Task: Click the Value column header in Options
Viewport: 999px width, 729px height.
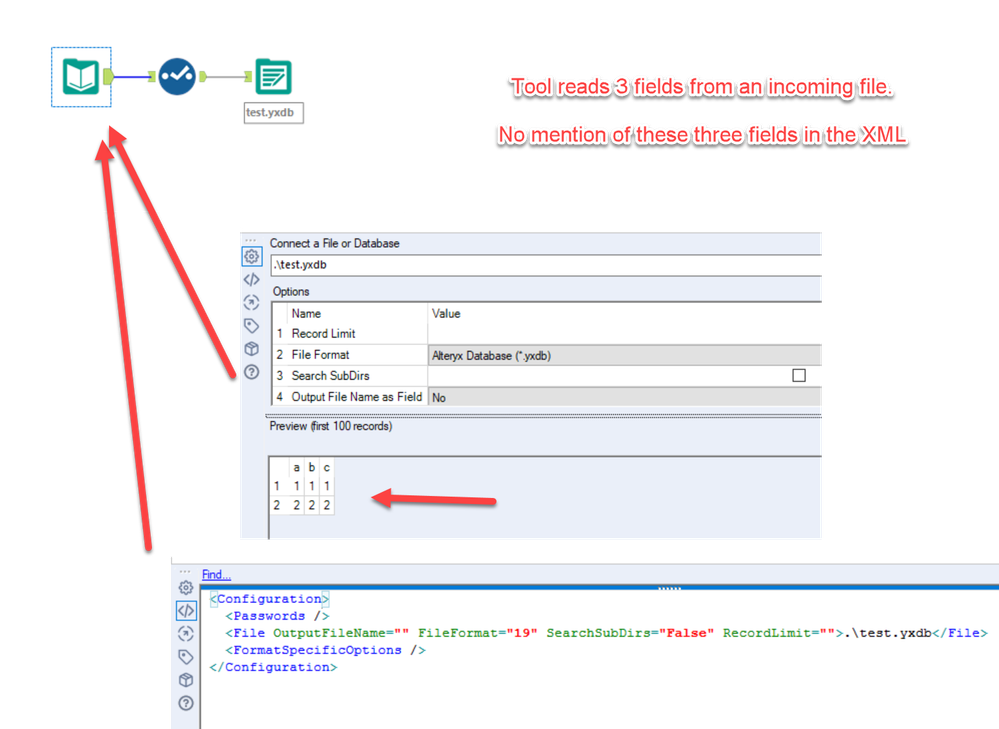Action: click(x=446, y=314)
